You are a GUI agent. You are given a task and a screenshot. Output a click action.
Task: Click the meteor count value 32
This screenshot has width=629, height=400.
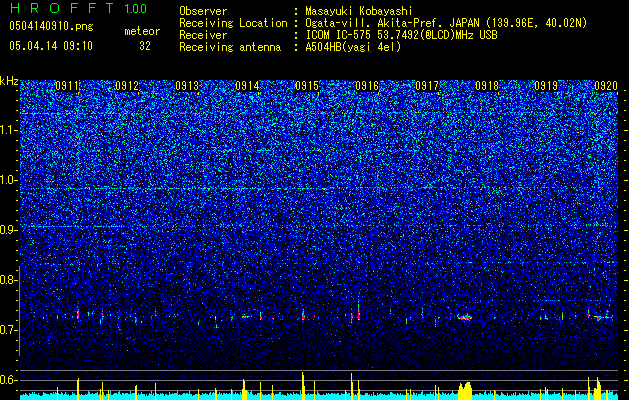coord(145,46)
